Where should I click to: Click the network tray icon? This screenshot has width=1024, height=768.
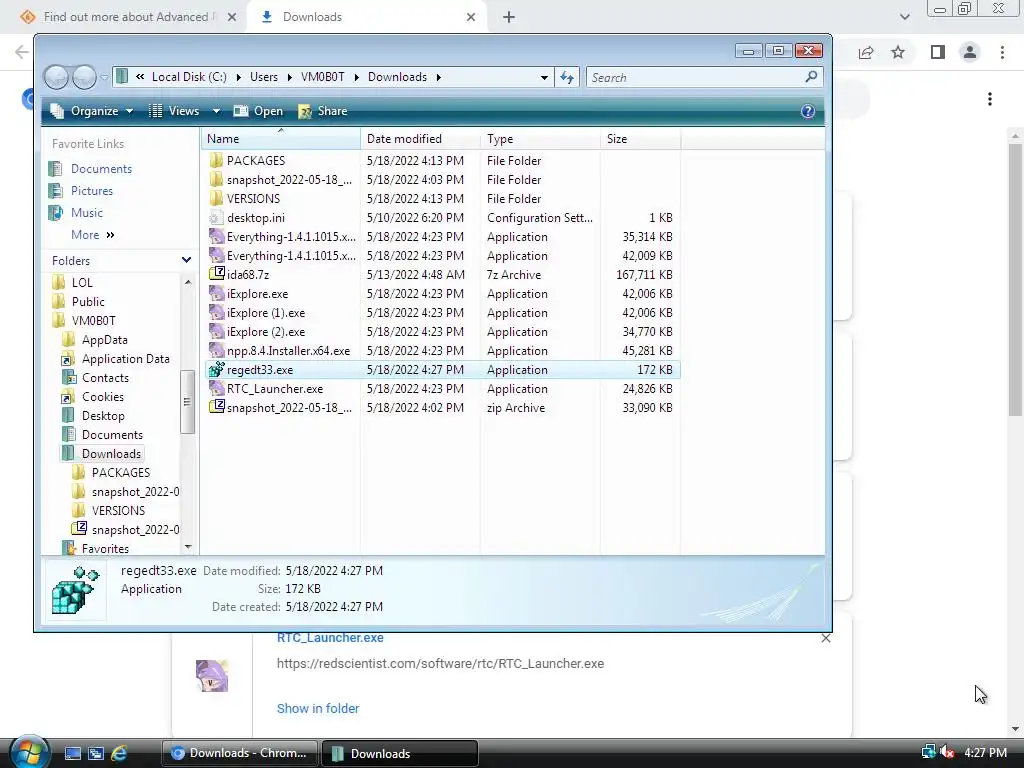928,752
